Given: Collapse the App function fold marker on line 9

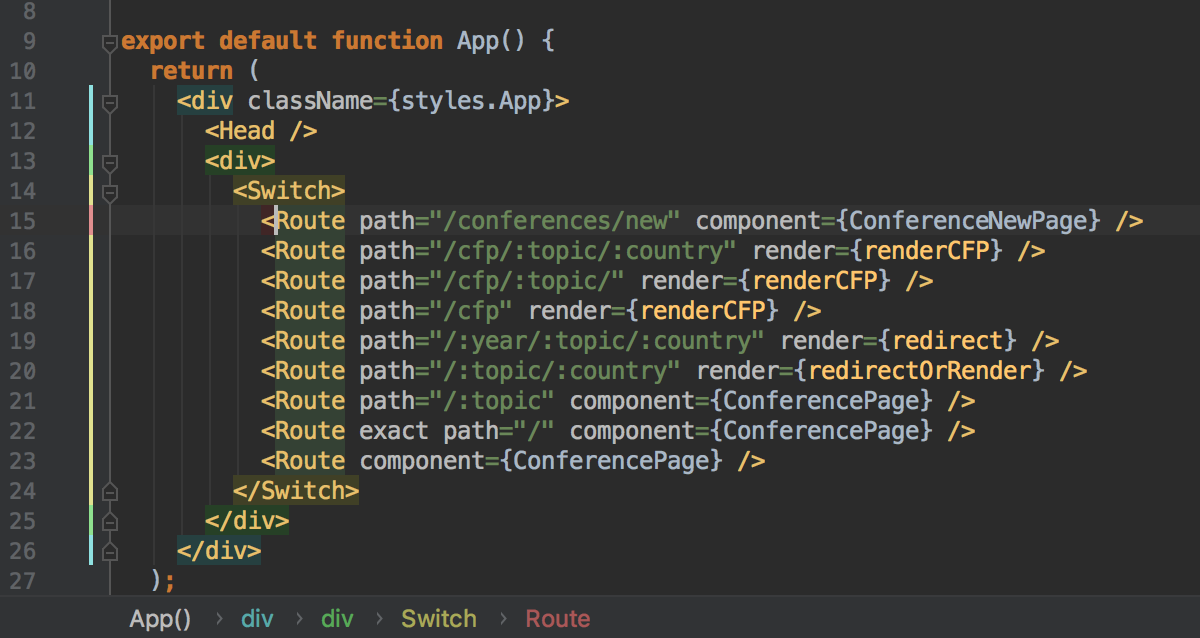Looking at the screenshot, I should point(109,43).
